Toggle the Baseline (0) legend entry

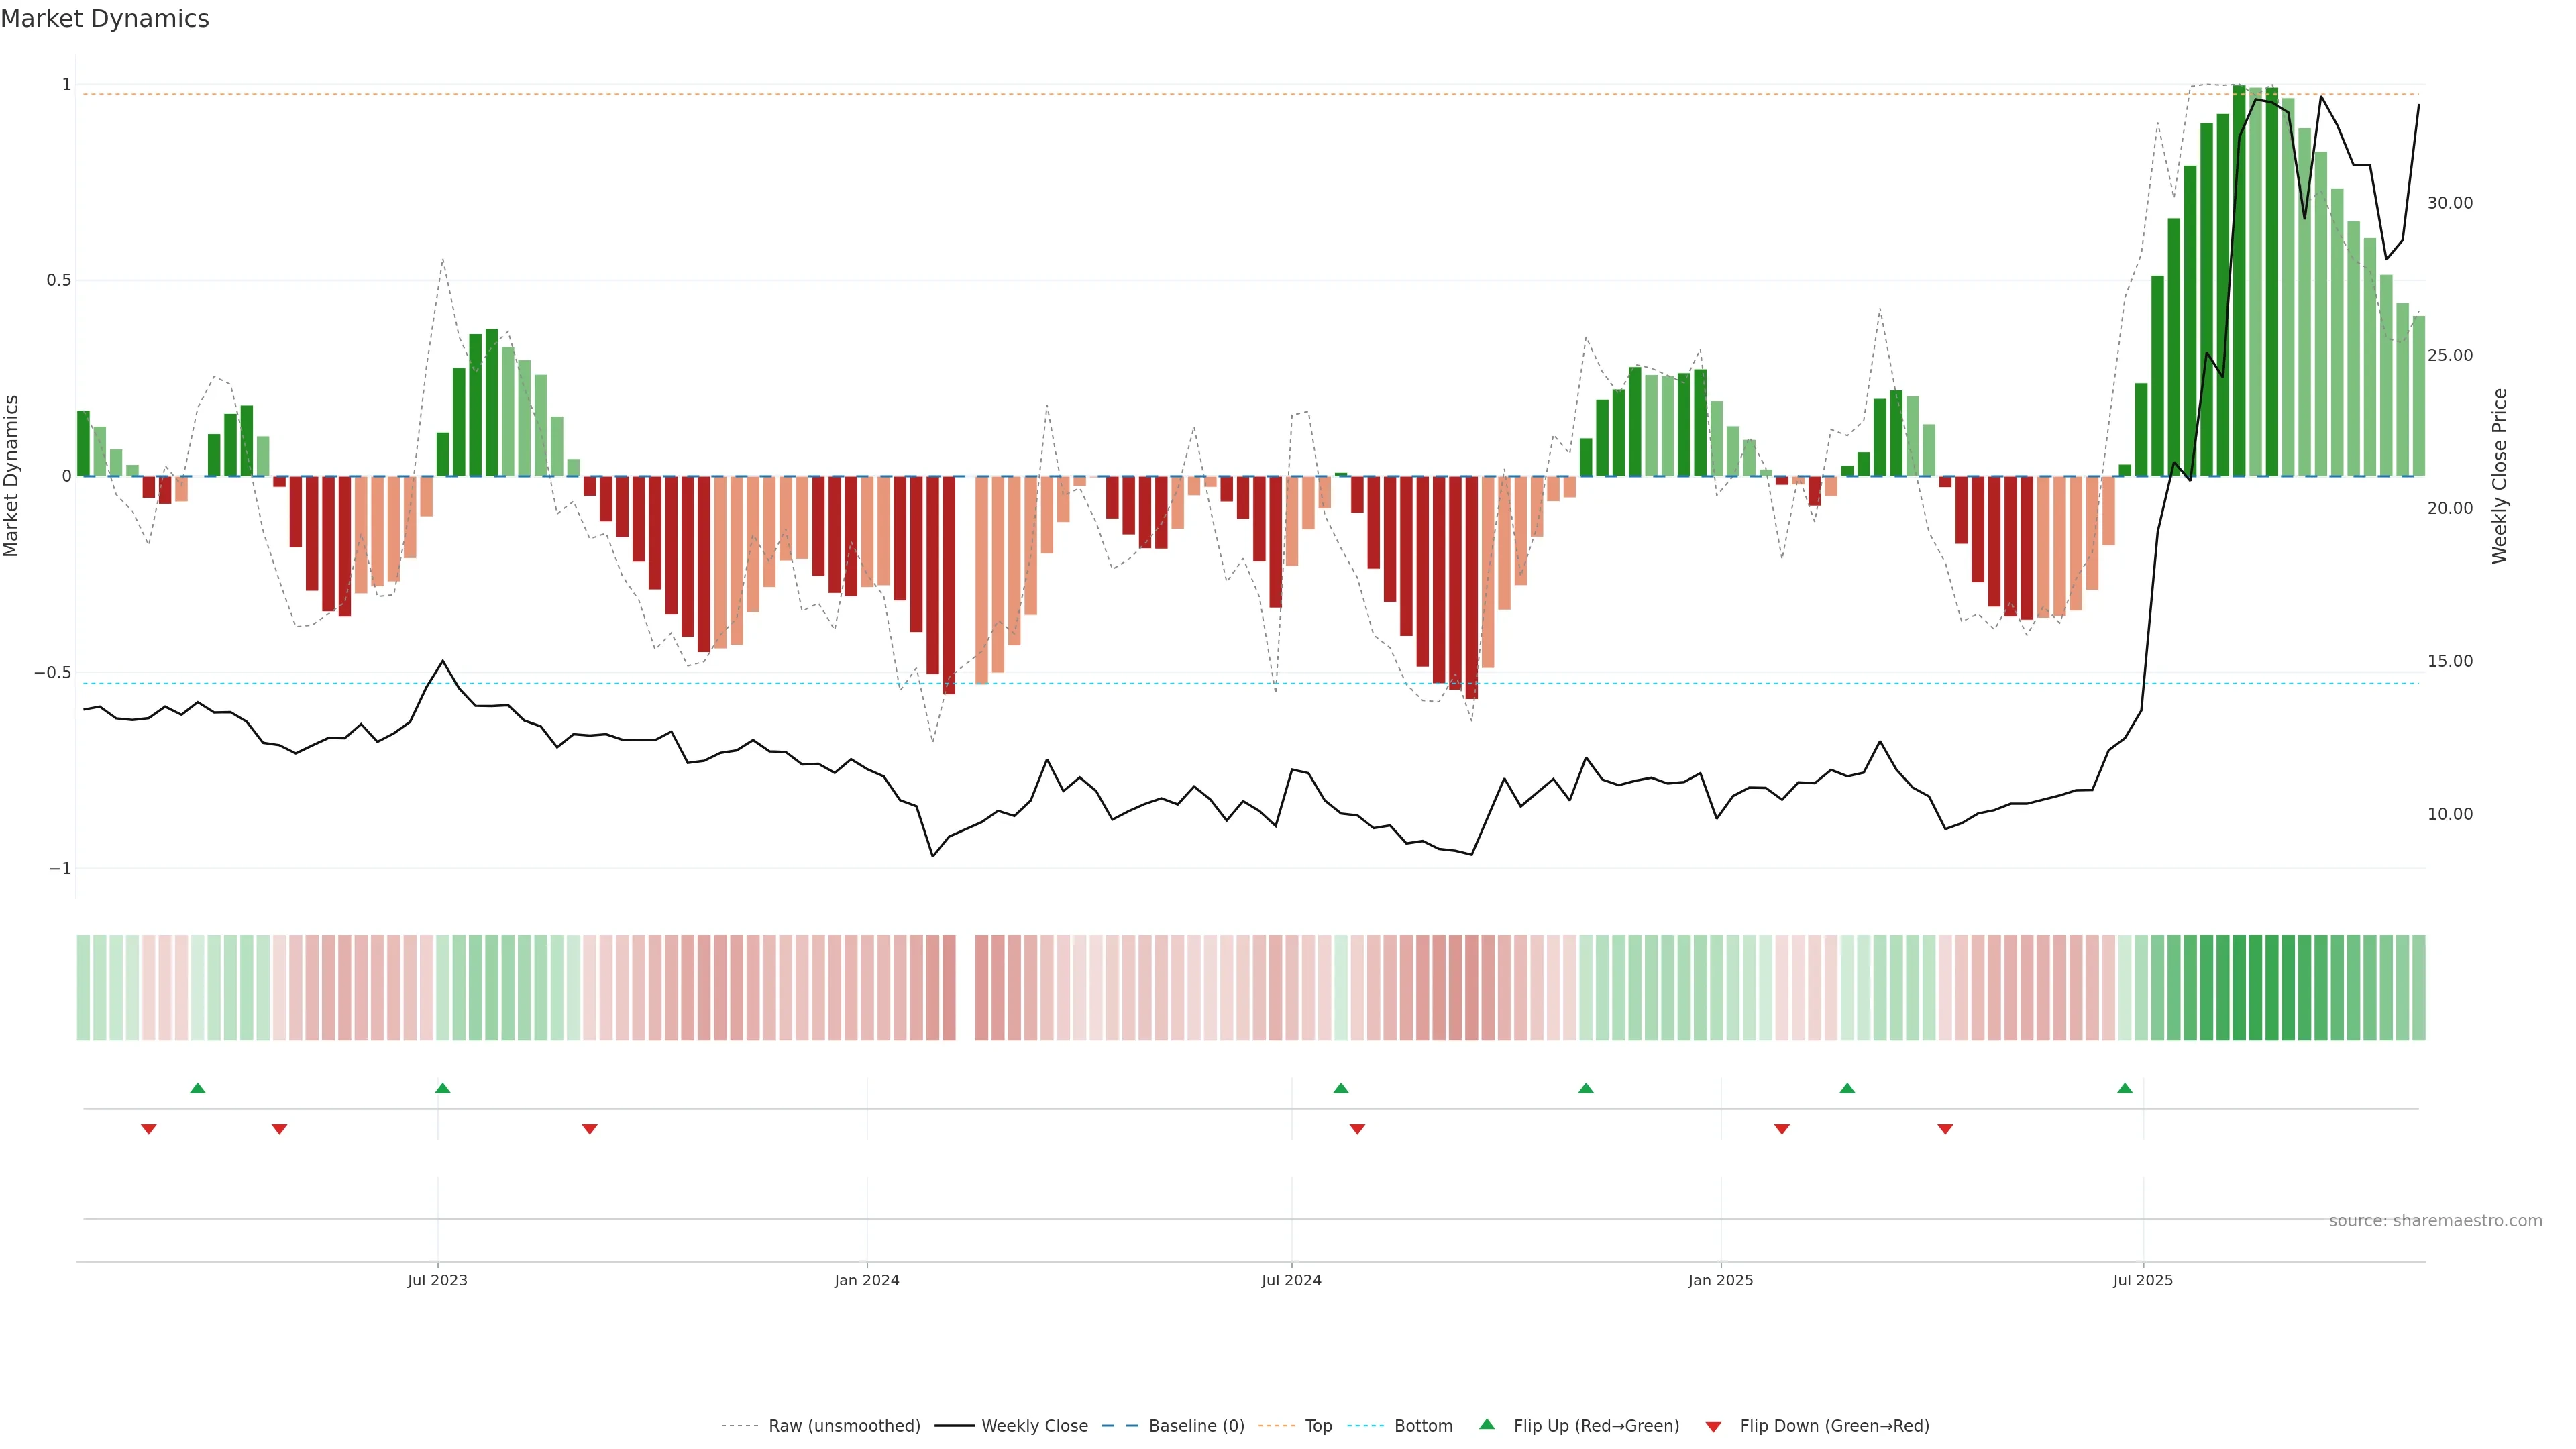pyautogui.click(x=1196, y=1426)
